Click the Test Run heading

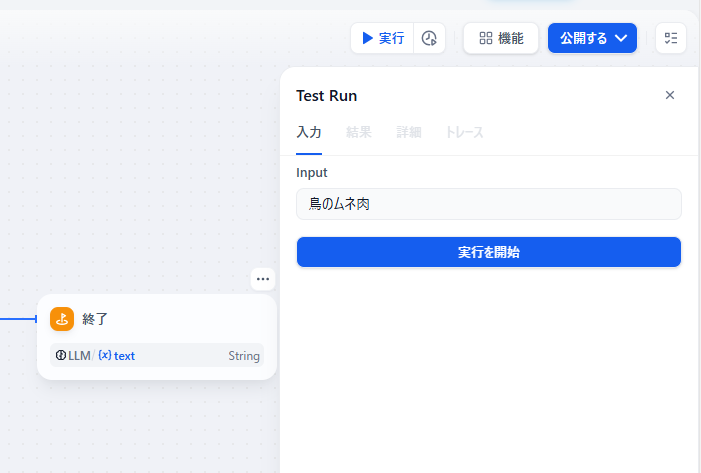(326, 96)
